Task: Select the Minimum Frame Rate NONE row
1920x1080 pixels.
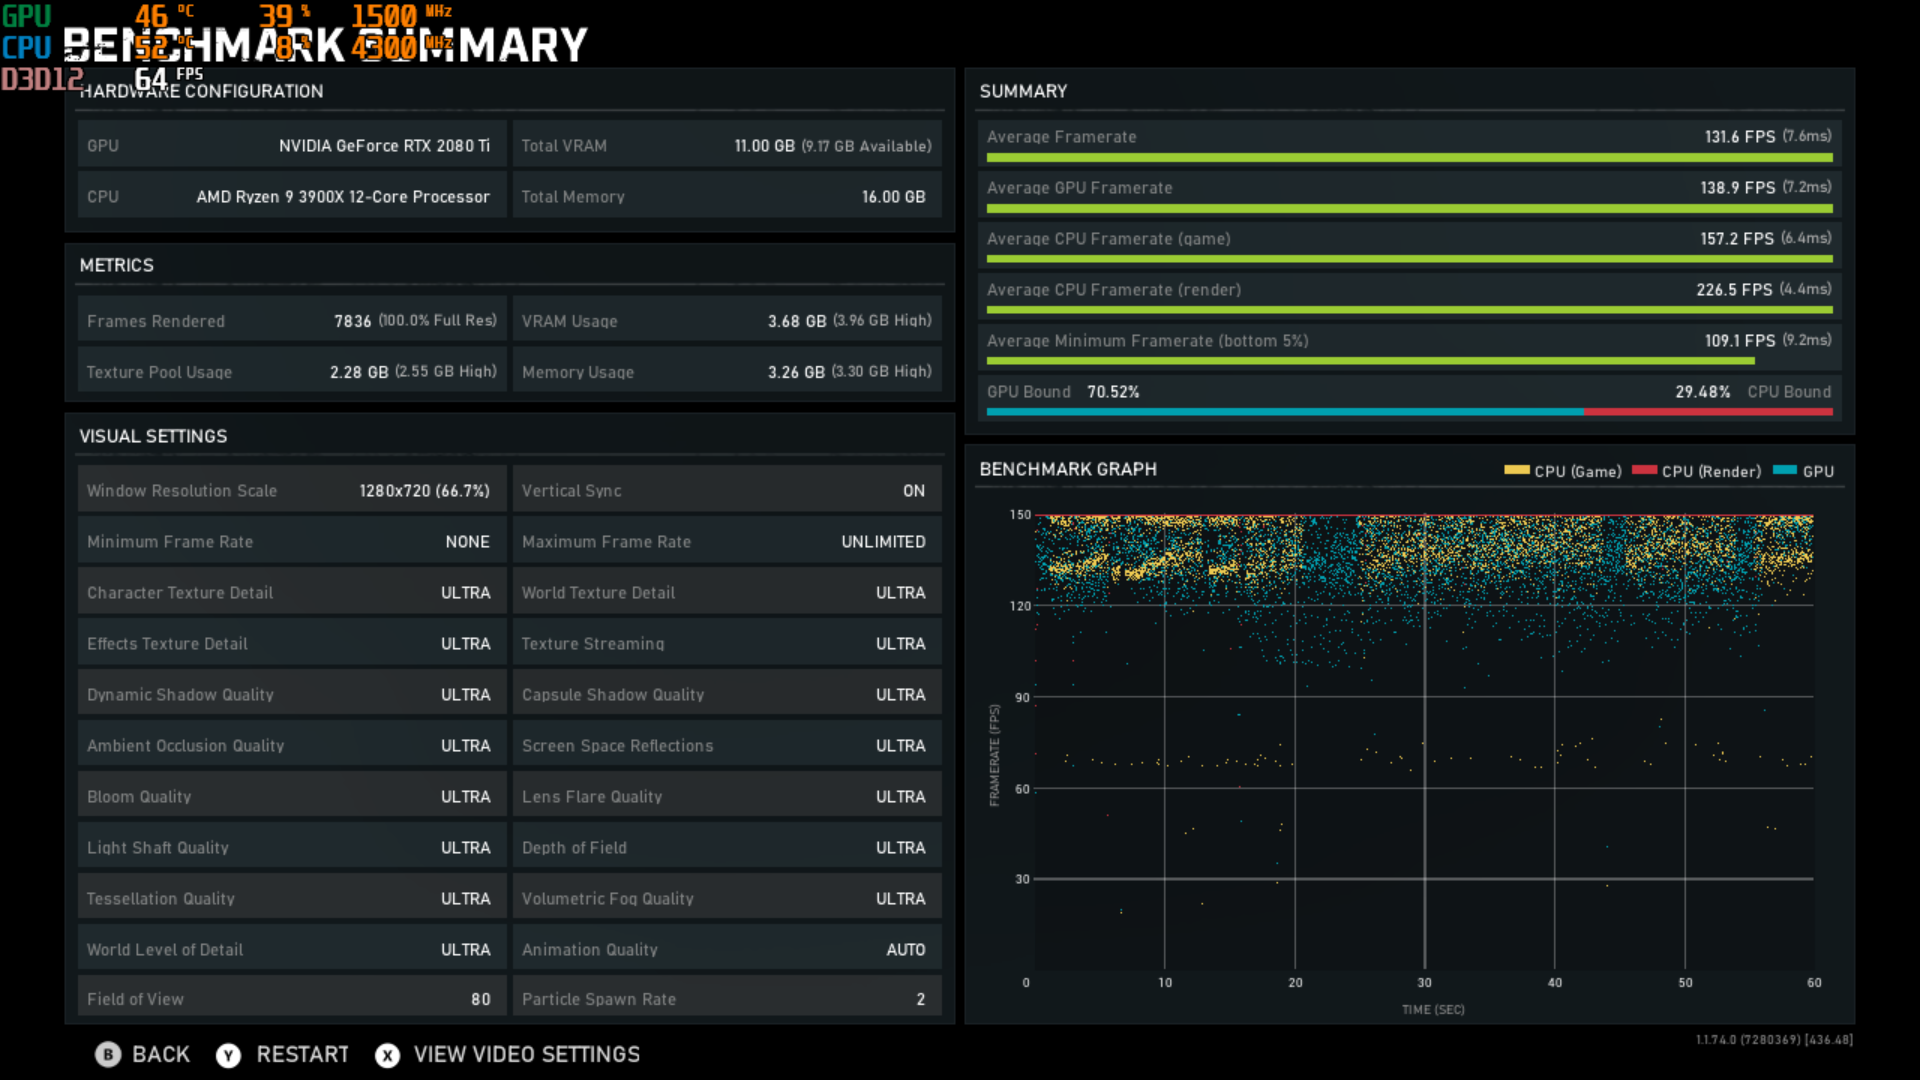Action: pos(292,541)
